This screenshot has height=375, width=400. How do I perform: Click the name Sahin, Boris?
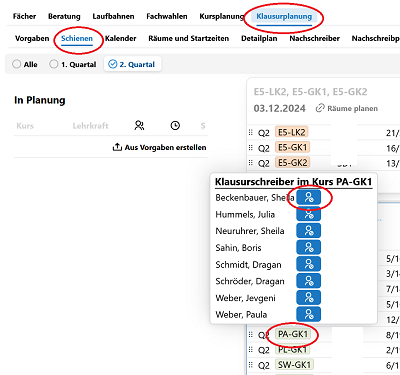(x=238, y=248)
